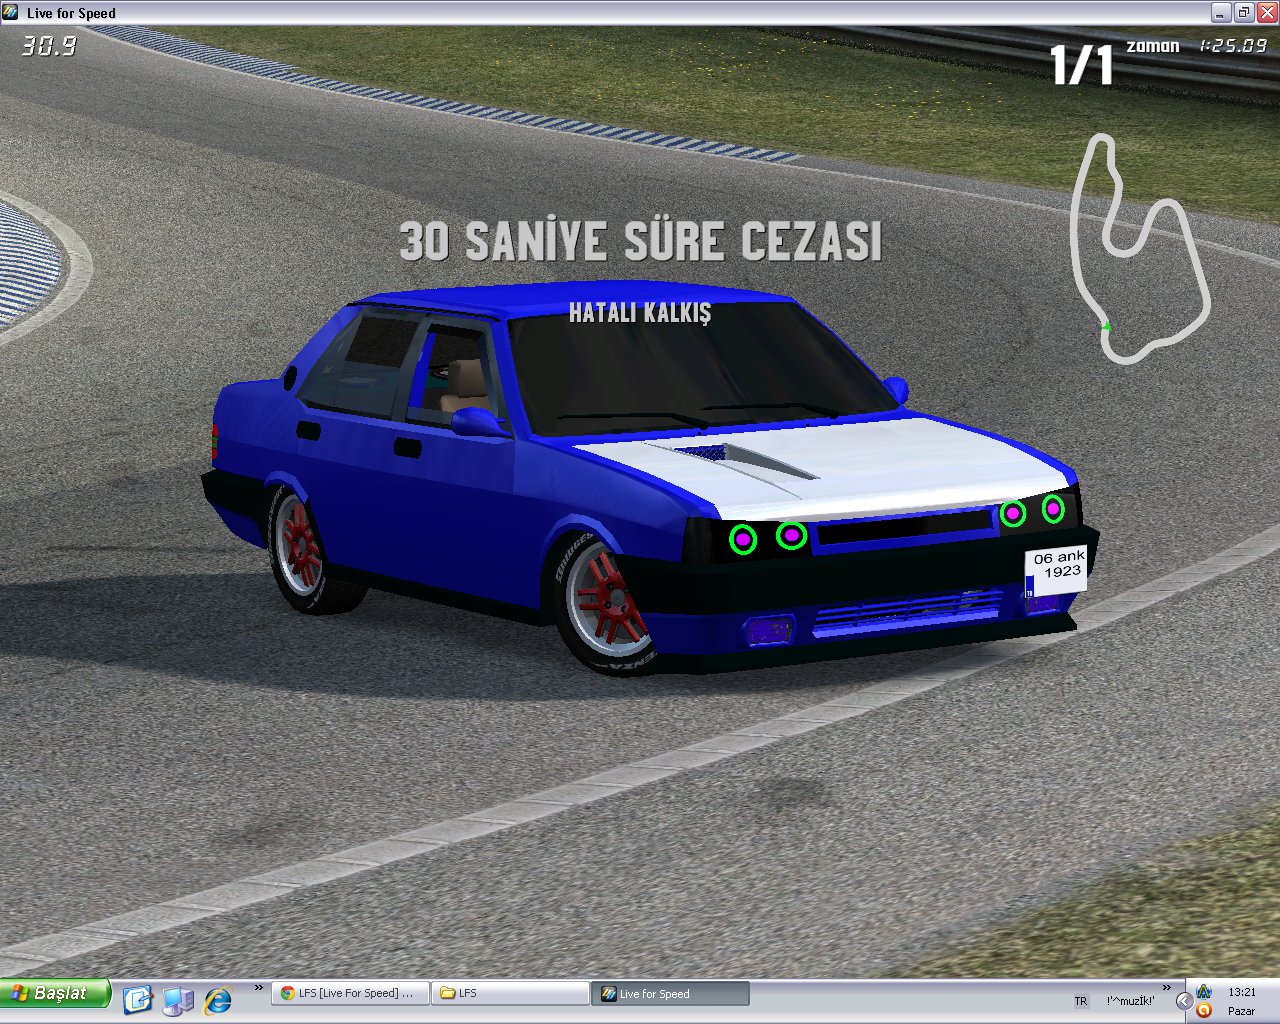1280x1024 pixels.
Task: Click the 1/1 lap counter
Action: (x=1081, y=65)
